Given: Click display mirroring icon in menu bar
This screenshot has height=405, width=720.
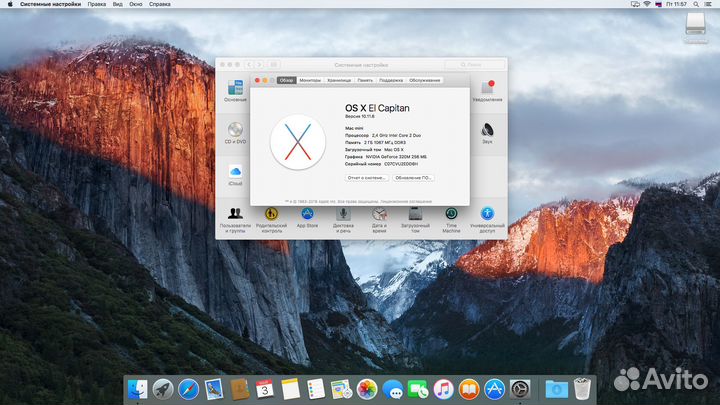Looking at the screenshot, I should tap(635, 4).
